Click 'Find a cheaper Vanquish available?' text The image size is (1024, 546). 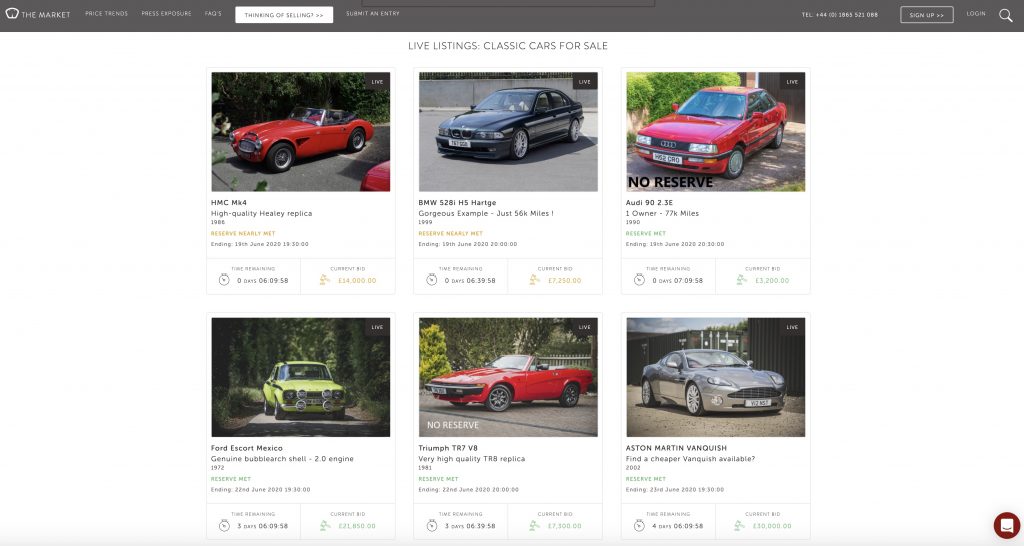[690, 459]
